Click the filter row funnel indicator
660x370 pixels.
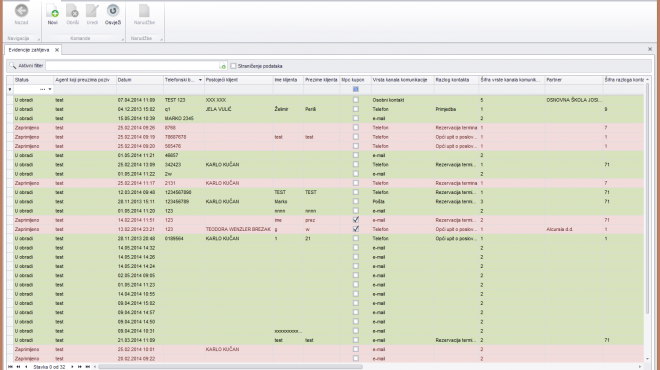point(10,89)
